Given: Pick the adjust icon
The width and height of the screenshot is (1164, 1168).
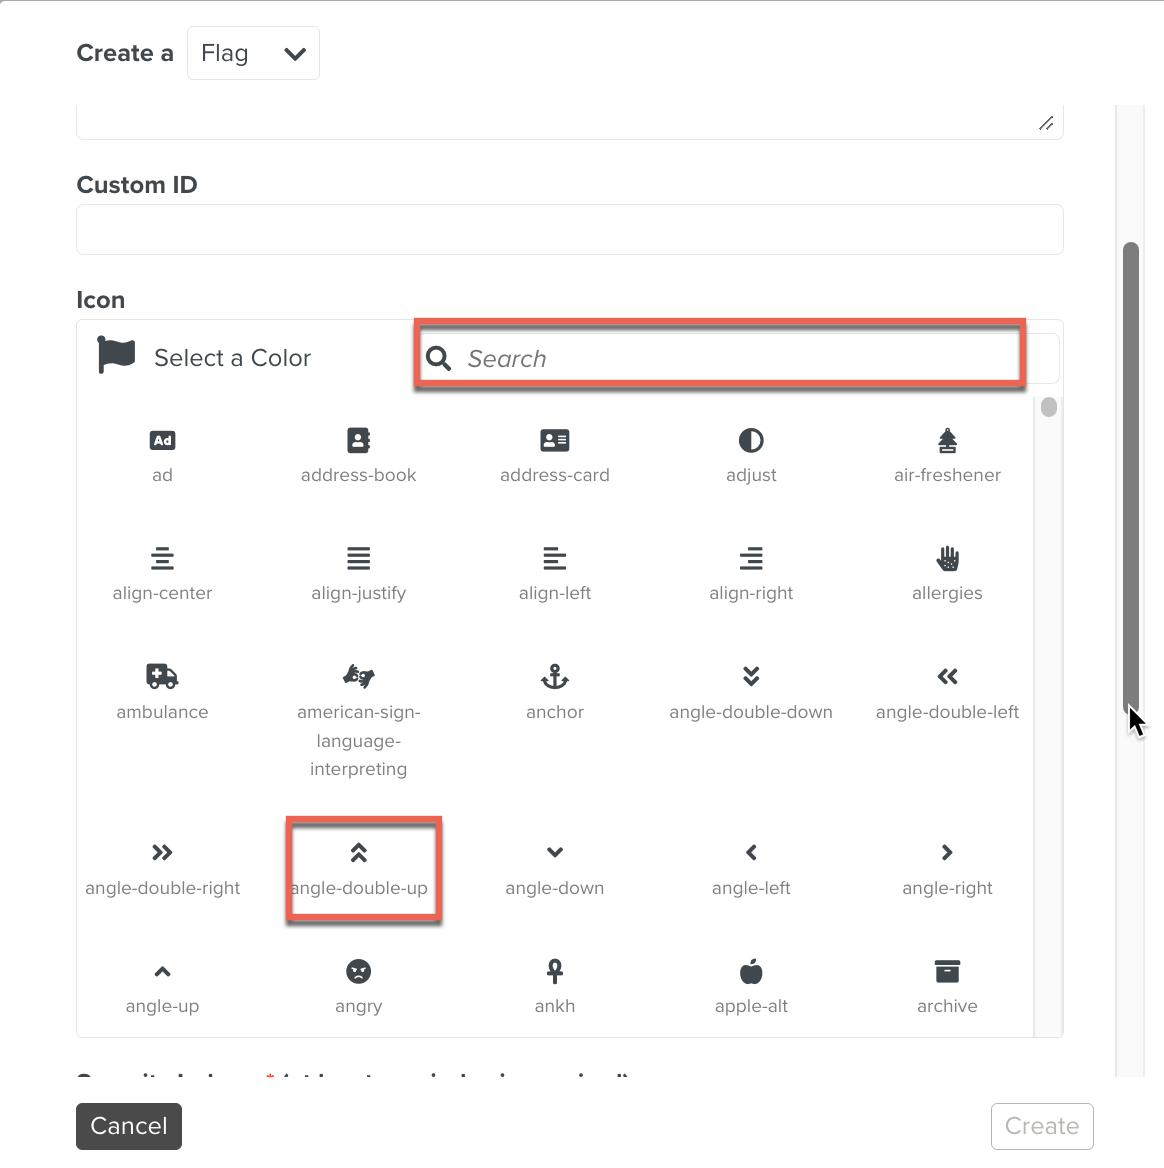Looking at the screenshot, I should pos(751,441).
